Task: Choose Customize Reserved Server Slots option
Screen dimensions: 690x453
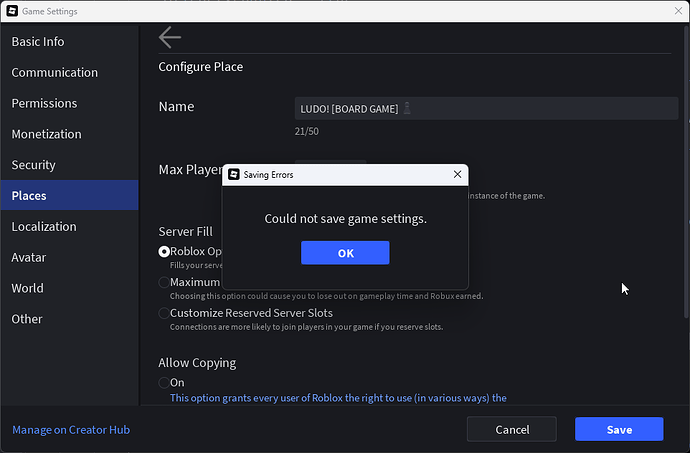Action: point(164,313)
